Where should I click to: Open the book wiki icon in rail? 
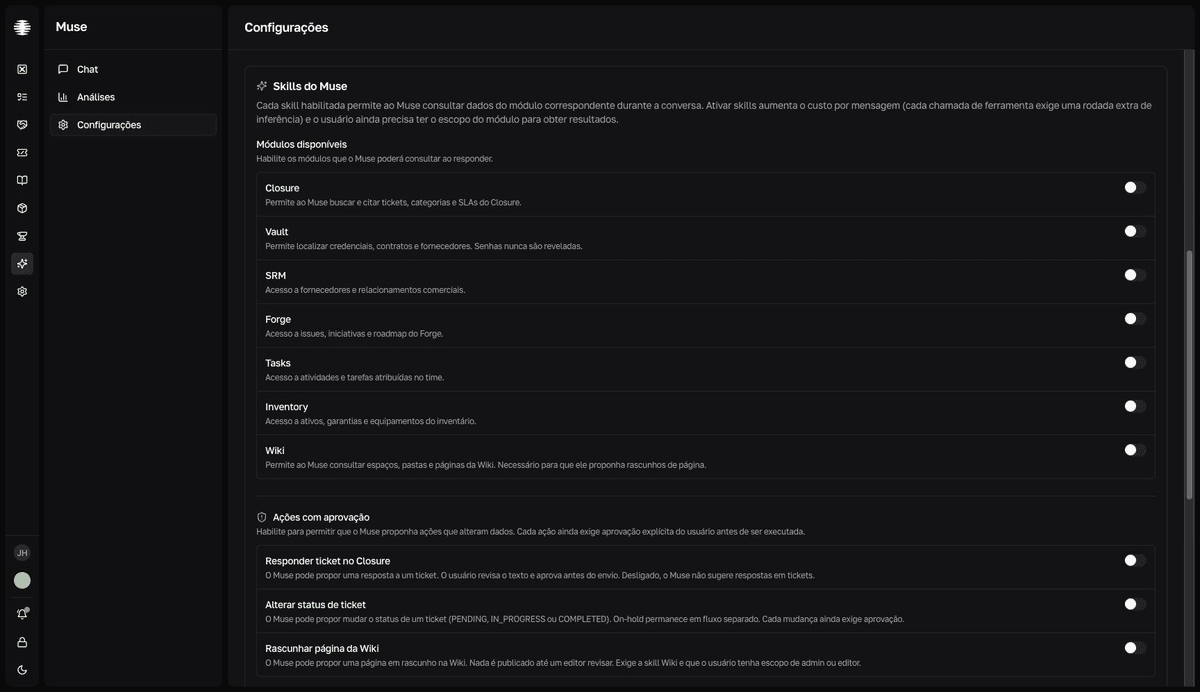click(x=22, y=180)
